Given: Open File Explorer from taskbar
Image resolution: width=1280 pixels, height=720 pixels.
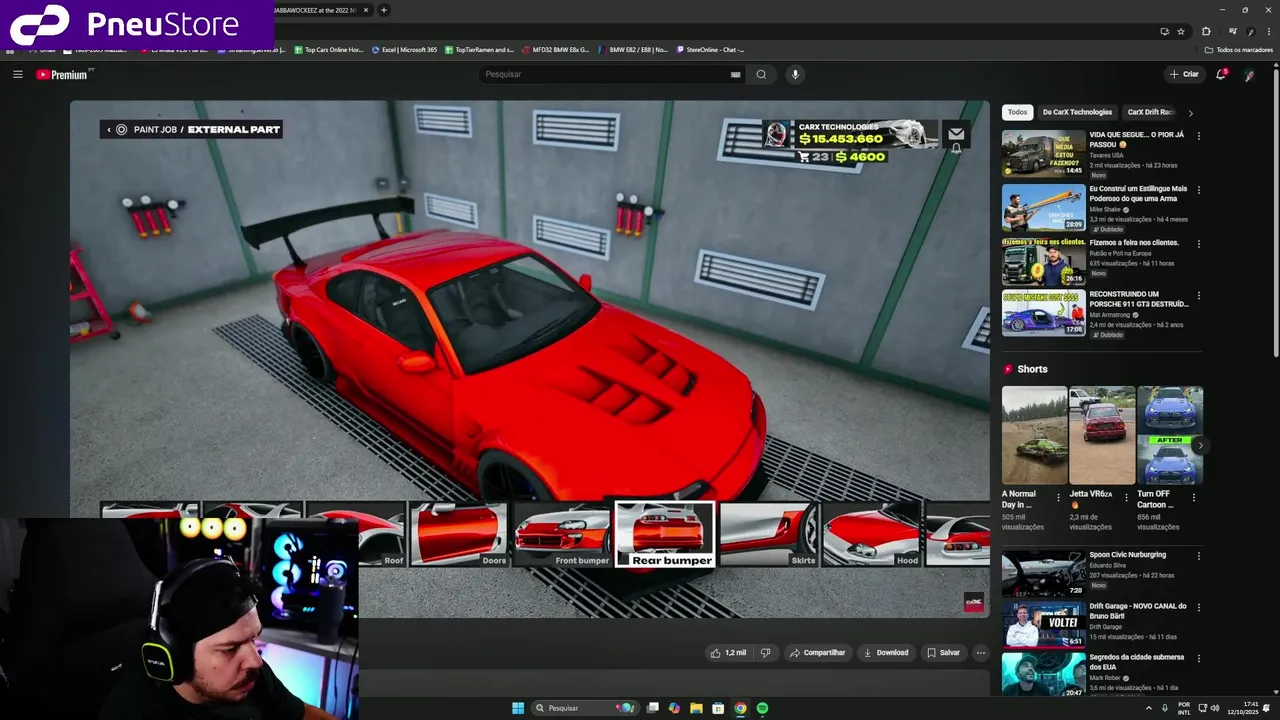Looking at the screenshot, I should point(696,708).
